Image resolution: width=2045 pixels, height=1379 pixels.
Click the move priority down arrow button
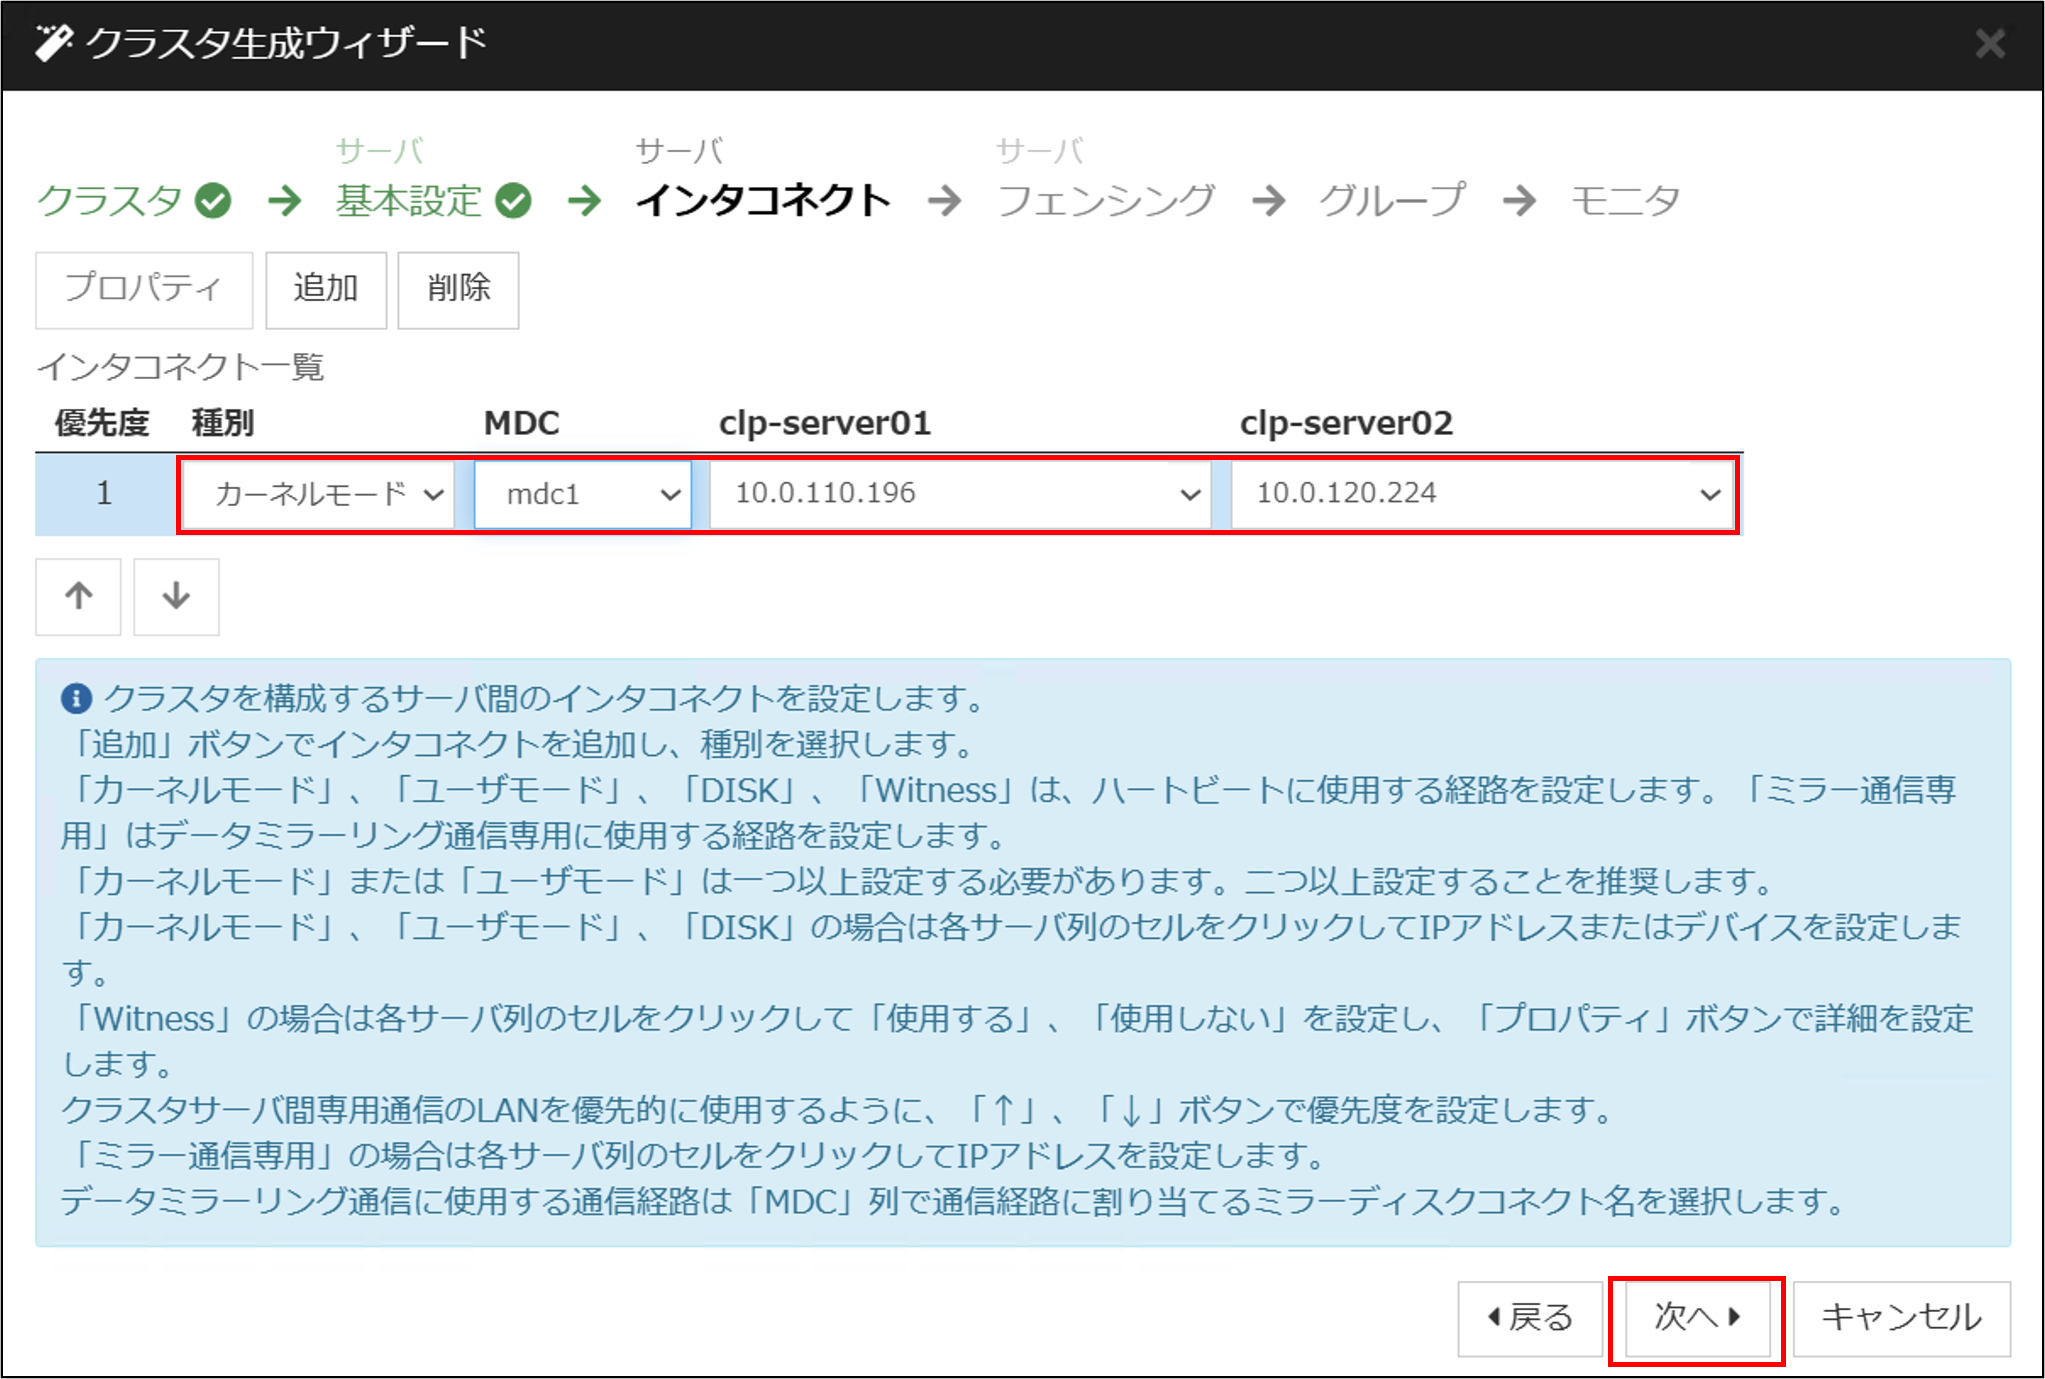click(x=176, y=597)
